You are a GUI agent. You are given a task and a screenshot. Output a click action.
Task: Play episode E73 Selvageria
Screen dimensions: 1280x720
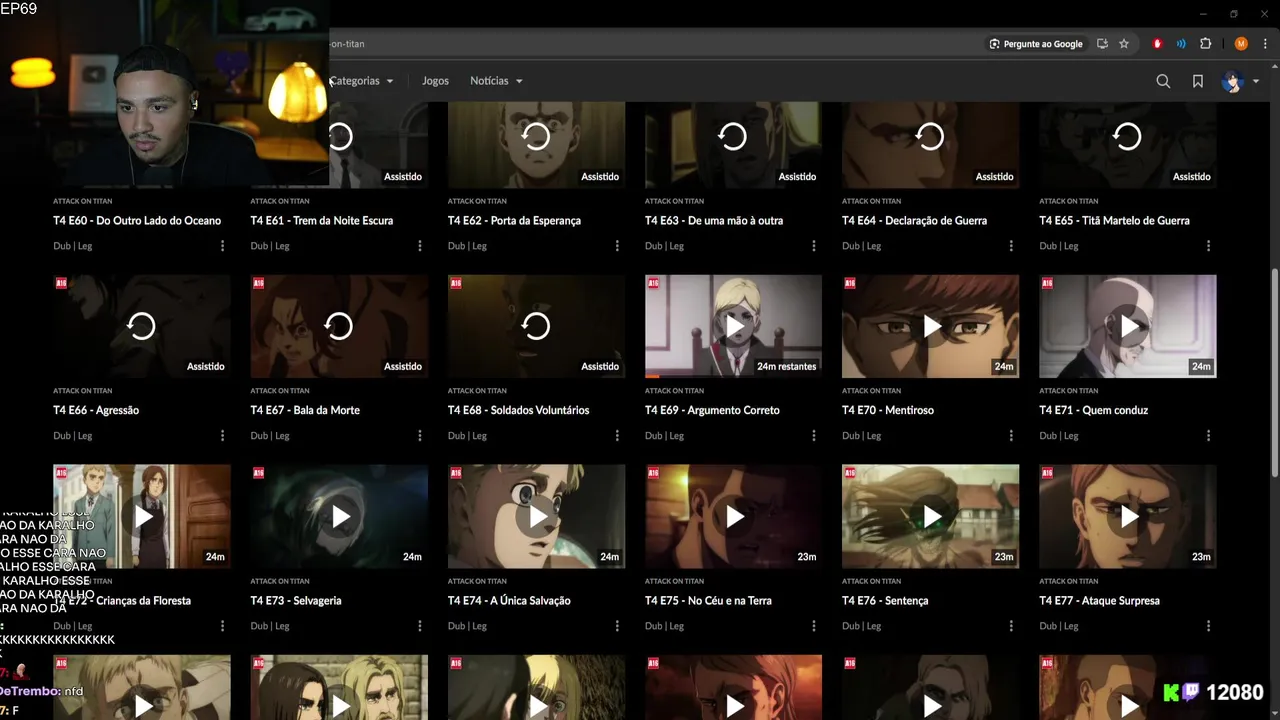tap(339, 516)
